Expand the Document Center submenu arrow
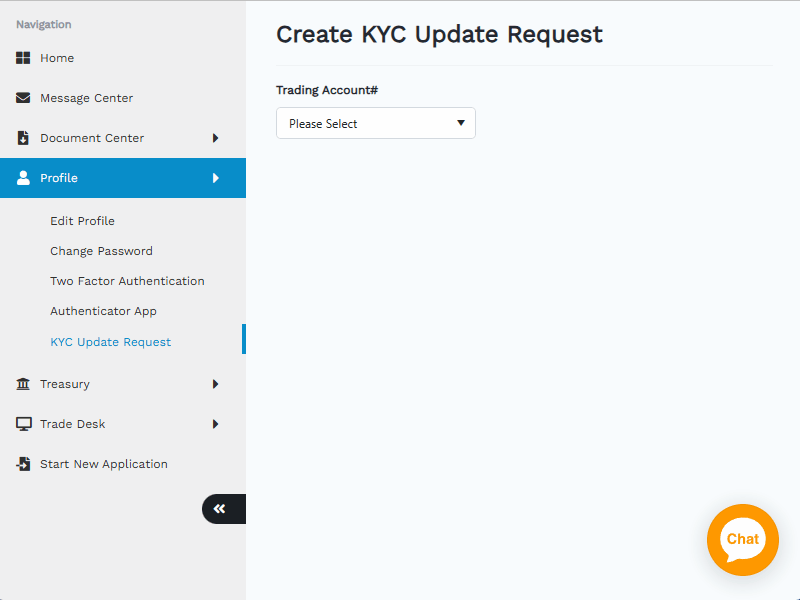The height and width of the screenshot is (600, 800). (x=215, y=138)
